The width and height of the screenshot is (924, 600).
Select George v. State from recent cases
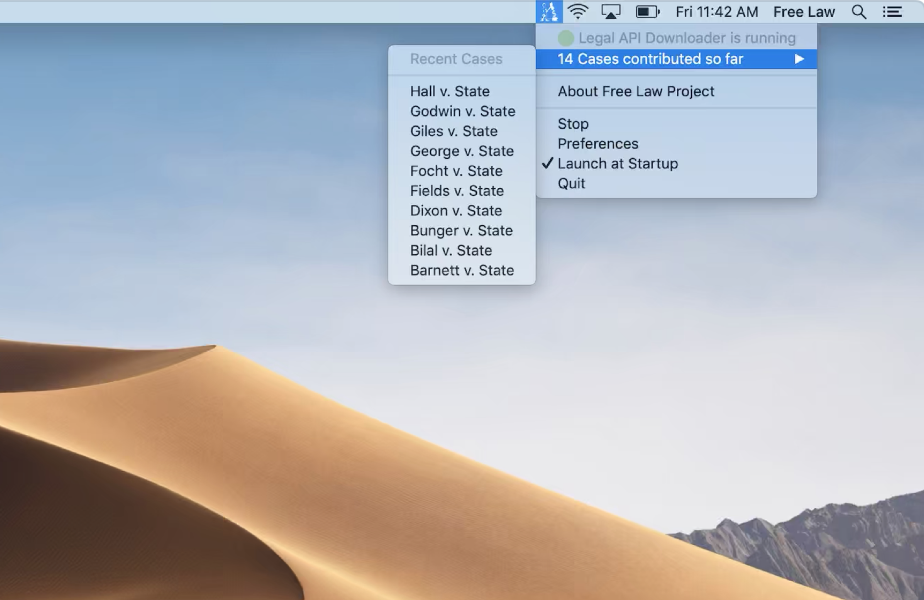(x=462, y=151)
